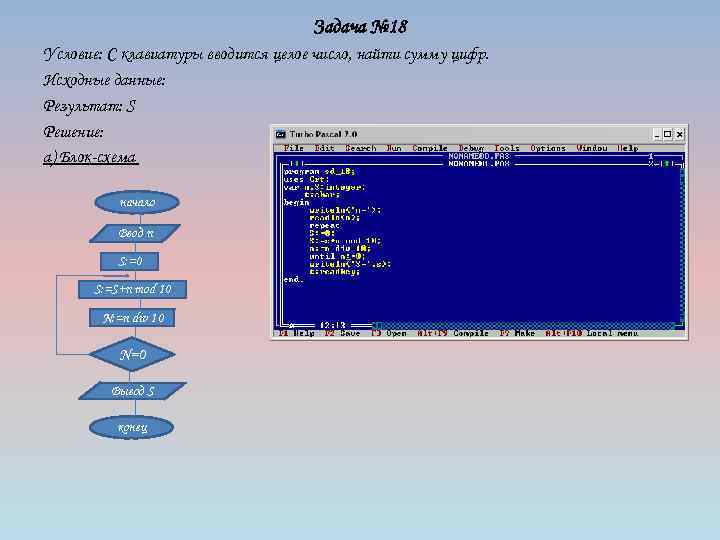Select the 'N=0' decision diamond
Viewport: 720px width, 540px height.
point(132,354)
